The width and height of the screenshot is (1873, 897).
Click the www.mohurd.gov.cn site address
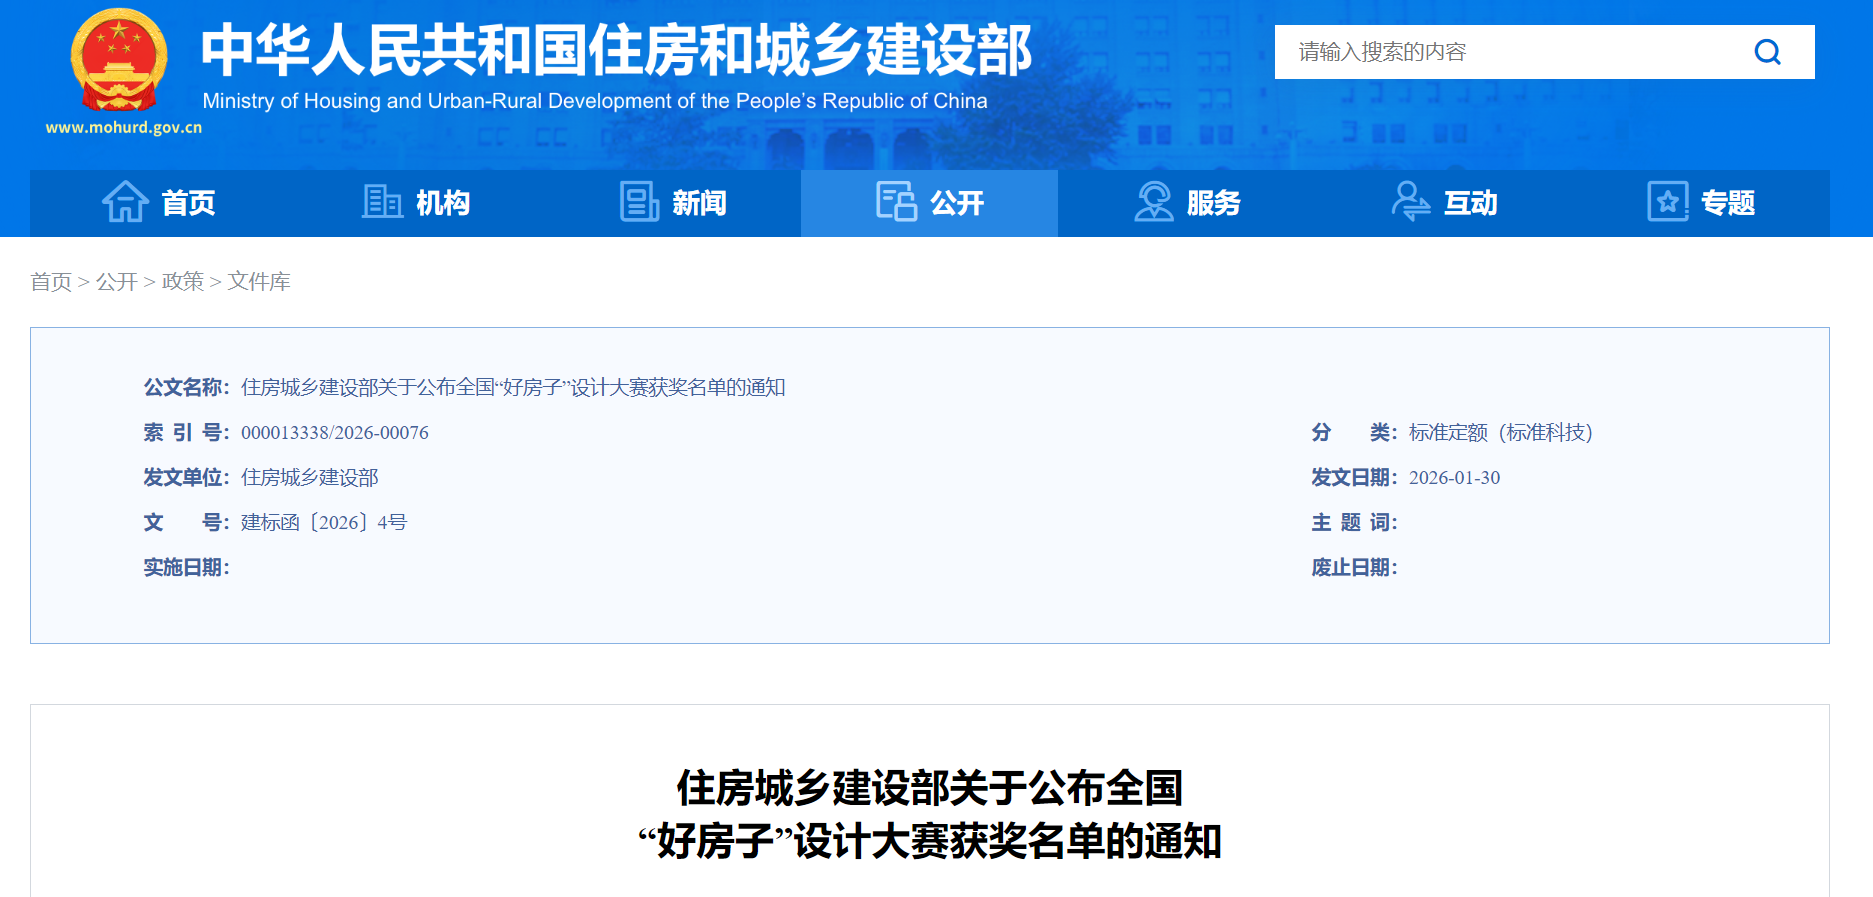pos(124,128)
